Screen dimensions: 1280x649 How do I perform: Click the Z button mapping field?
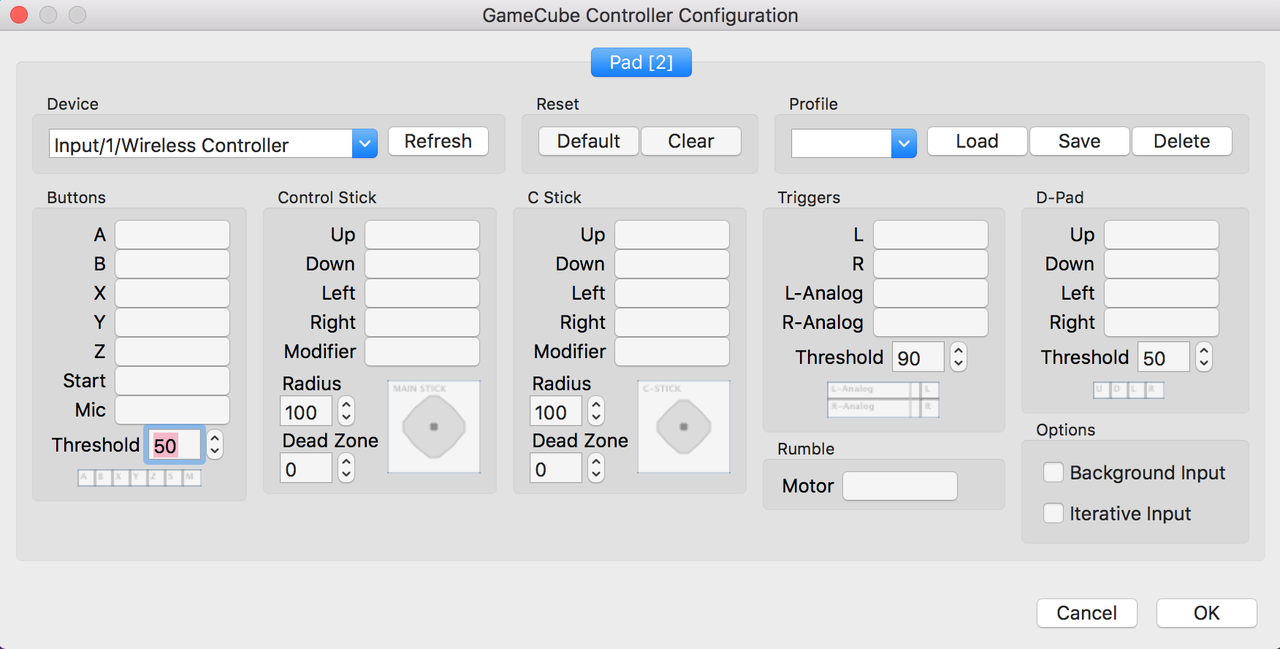tap(172, 351)
